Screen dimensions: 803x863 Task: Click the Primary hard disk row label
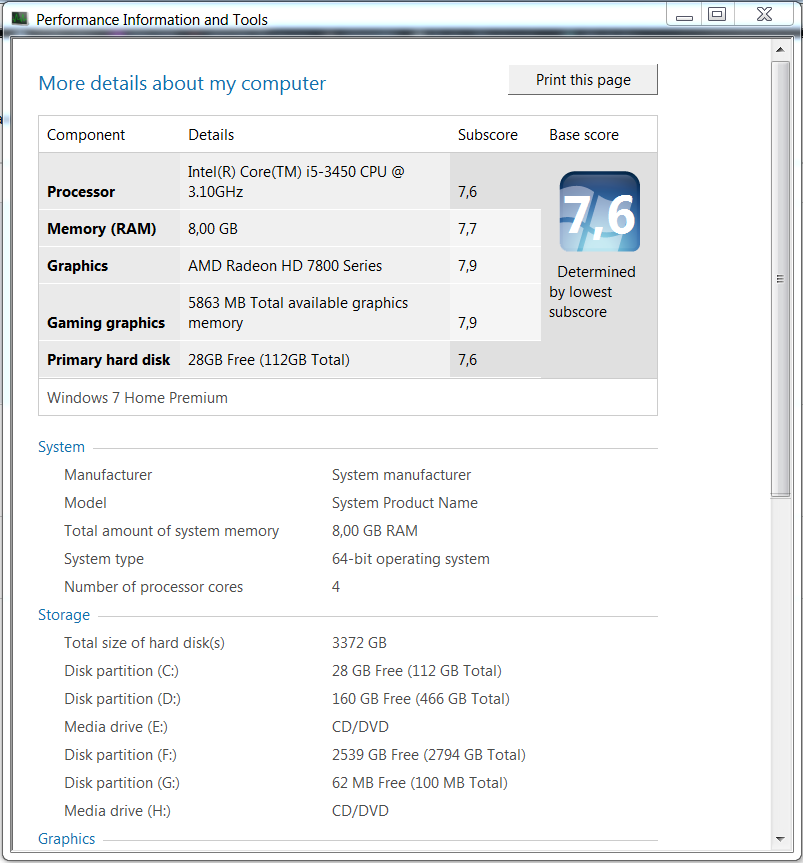(x=109, y=360)
